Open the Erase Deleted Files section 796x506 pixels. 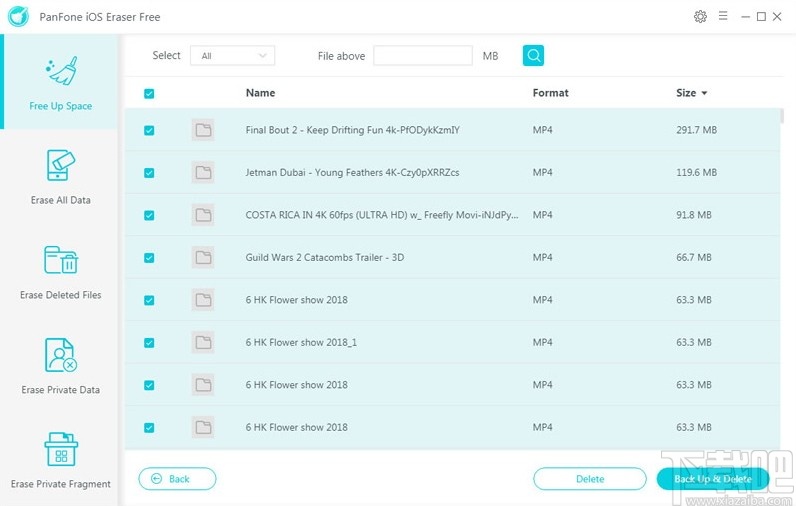click(x=60, y=271)
